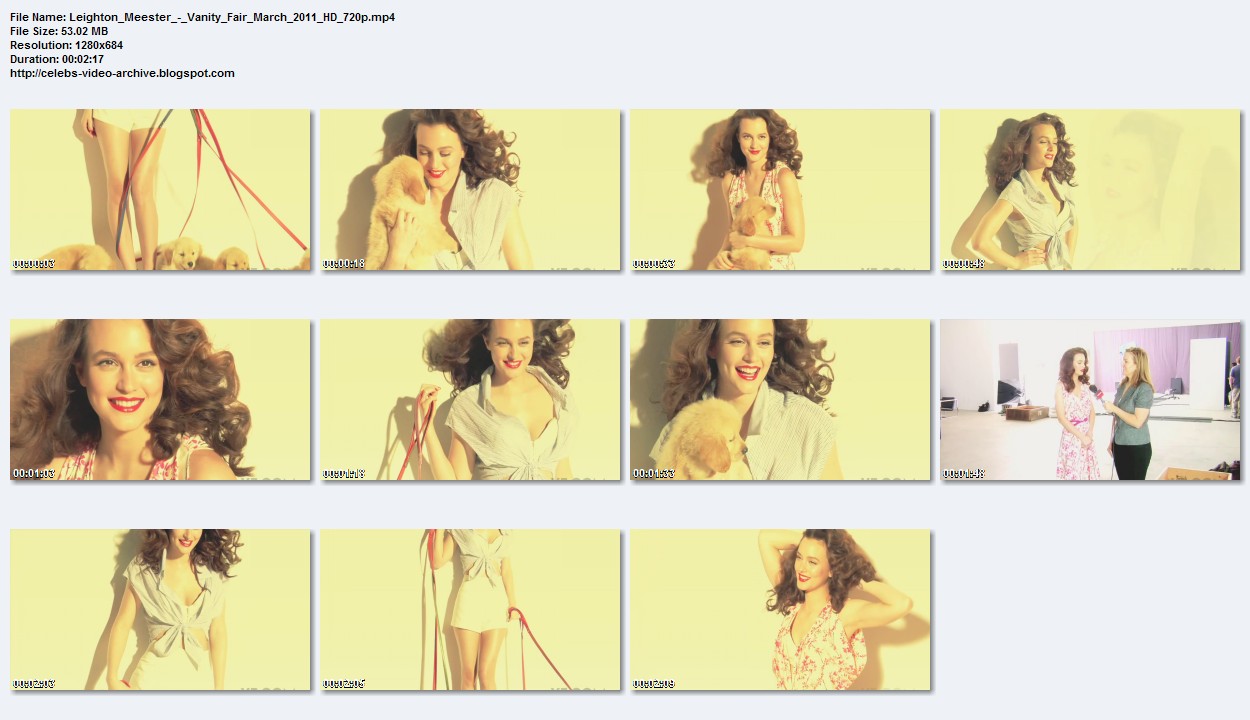Click timestamp on the arm-raised floral dress thumbnail

[654, 684]
